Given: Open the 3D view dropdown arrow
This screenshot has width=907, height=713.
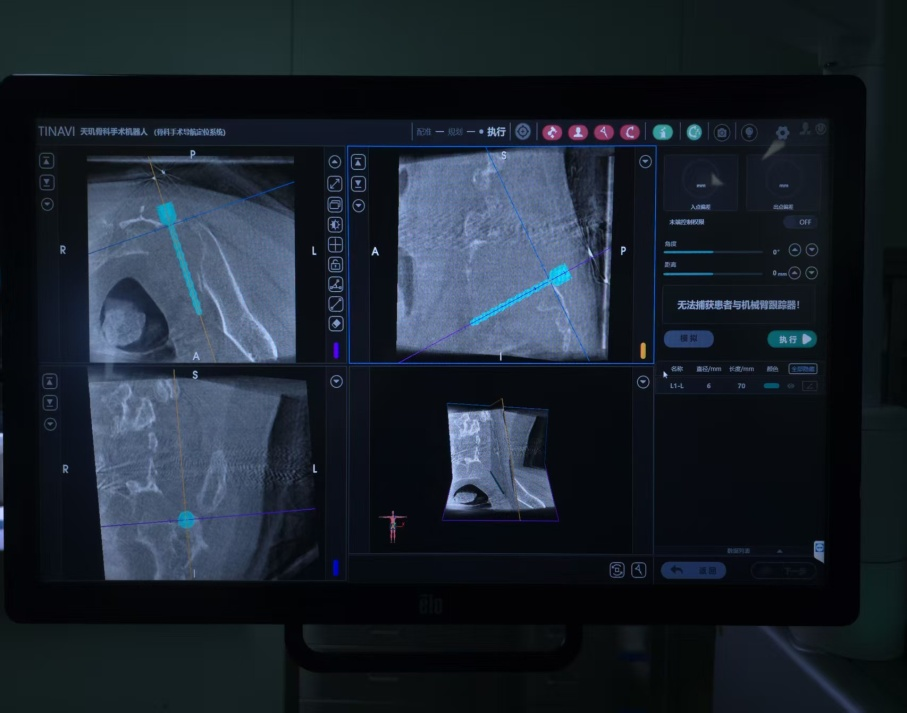Looking at the screenshot, I should [x=643, y=382].
